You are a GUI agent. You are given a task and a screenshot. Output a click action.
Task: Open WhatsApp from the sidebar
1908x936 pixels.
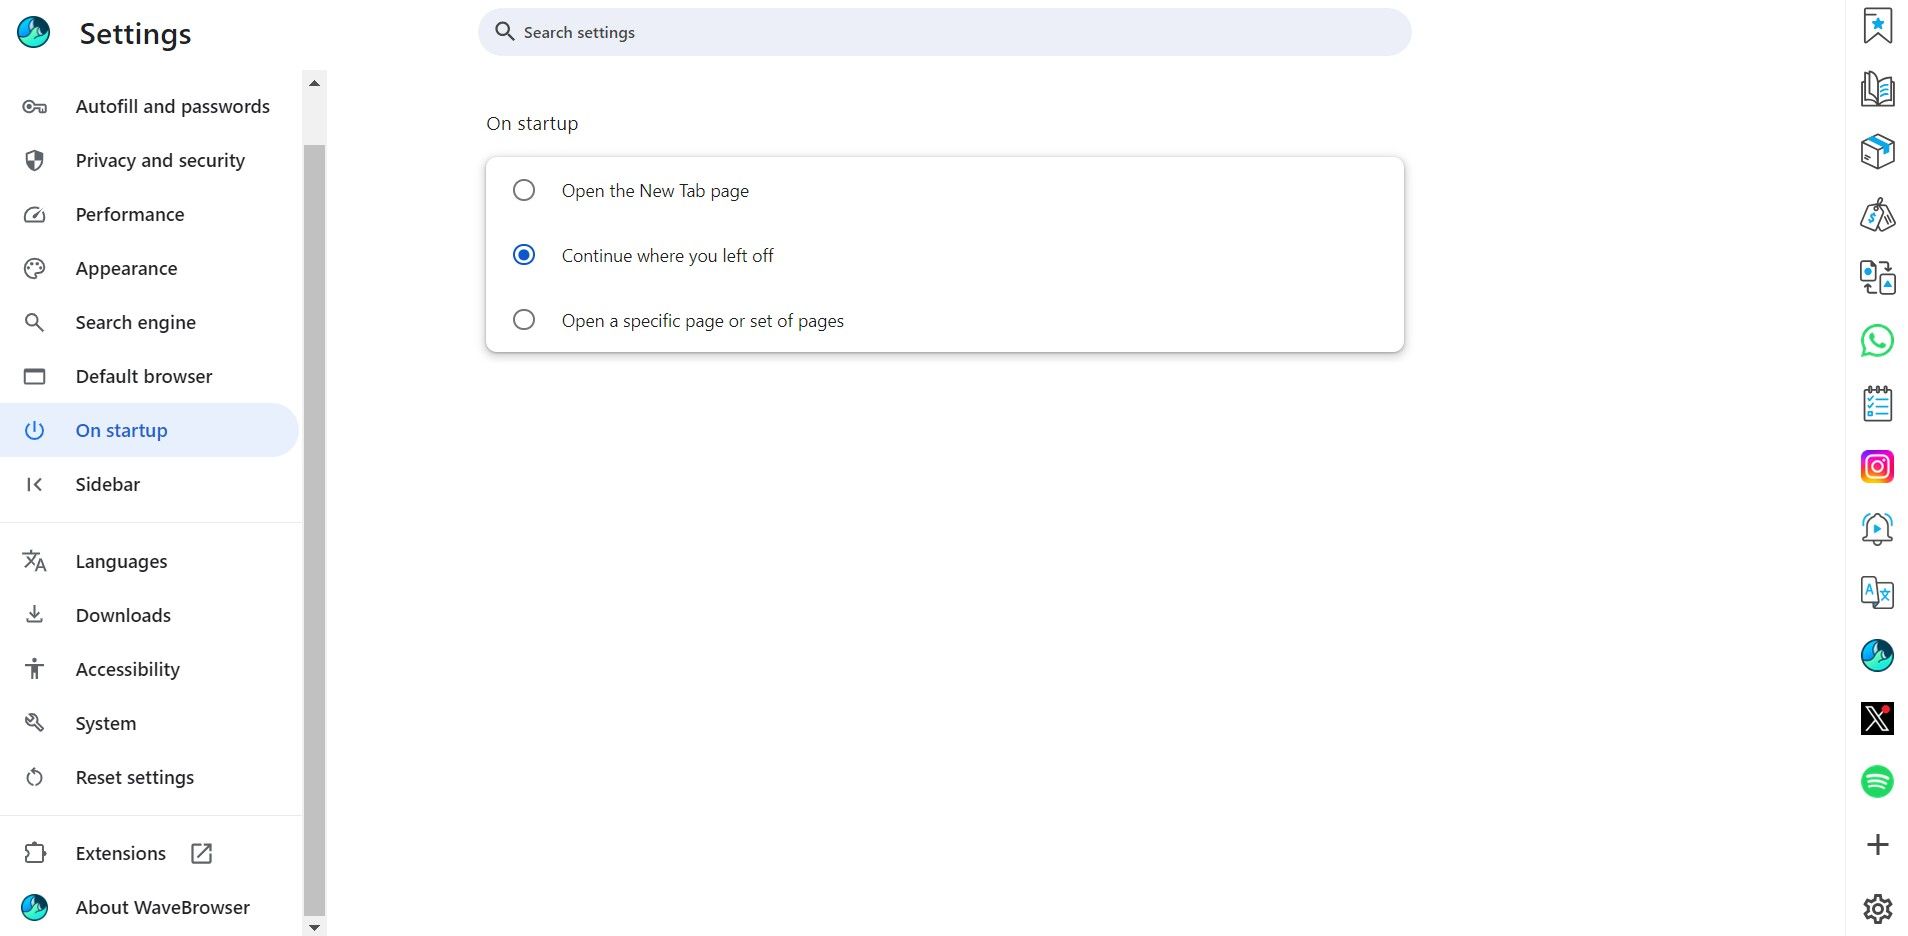pyautogui.click(x=1877, y=341)
